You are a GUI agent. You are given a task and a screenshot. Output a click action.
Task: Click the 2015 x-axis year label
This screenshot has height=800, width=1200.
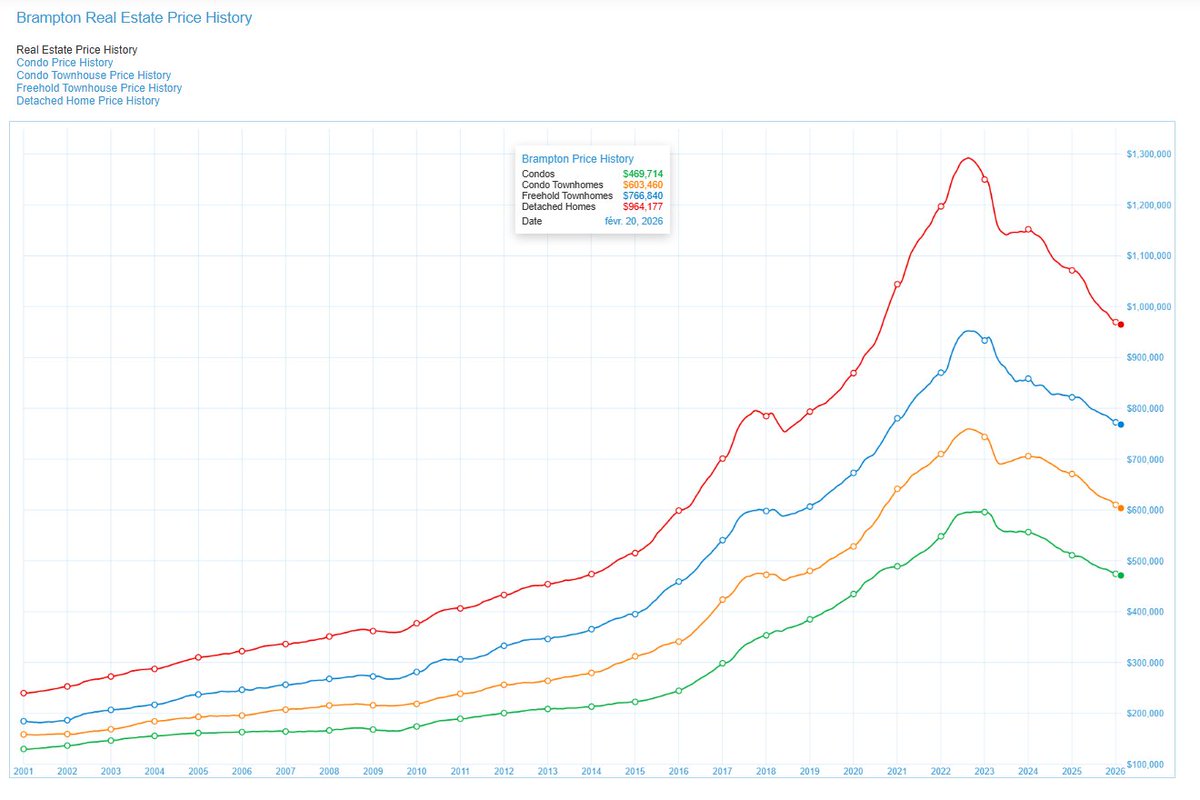coord(635,772)
